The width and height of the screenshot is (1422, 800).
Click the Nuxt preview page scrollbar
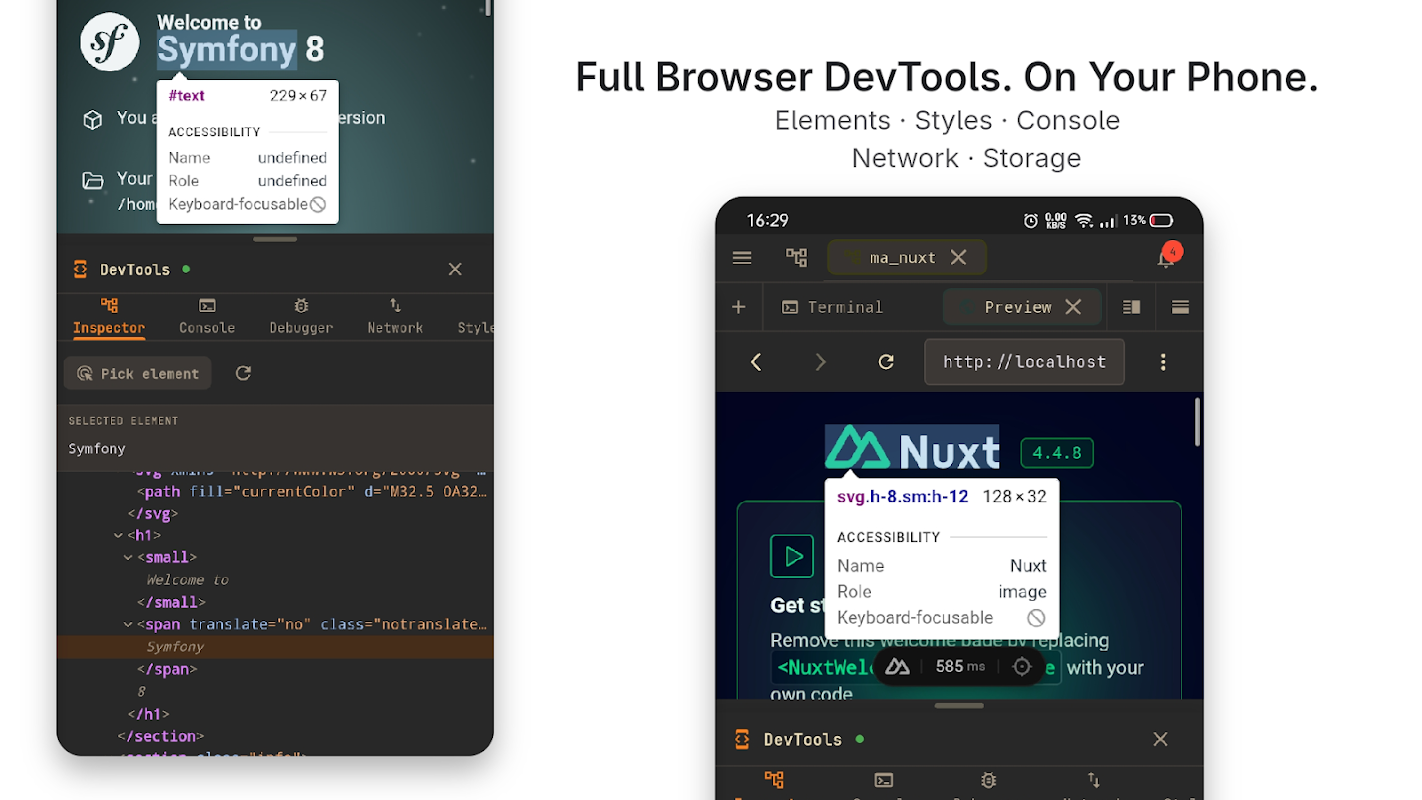click(x=1196, y=422)
